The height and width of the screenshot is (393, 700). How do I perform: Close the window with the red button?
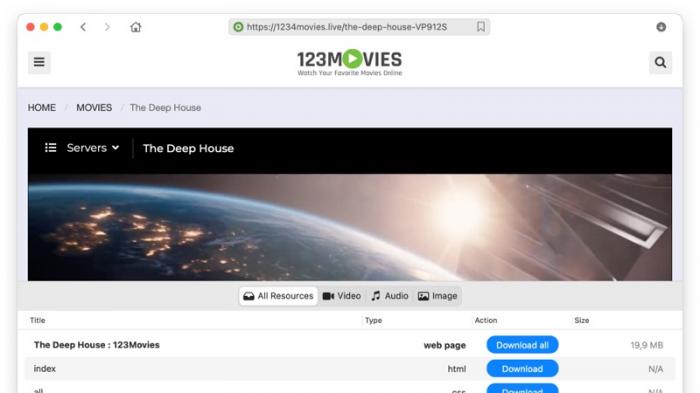click(x=30, y=27)
